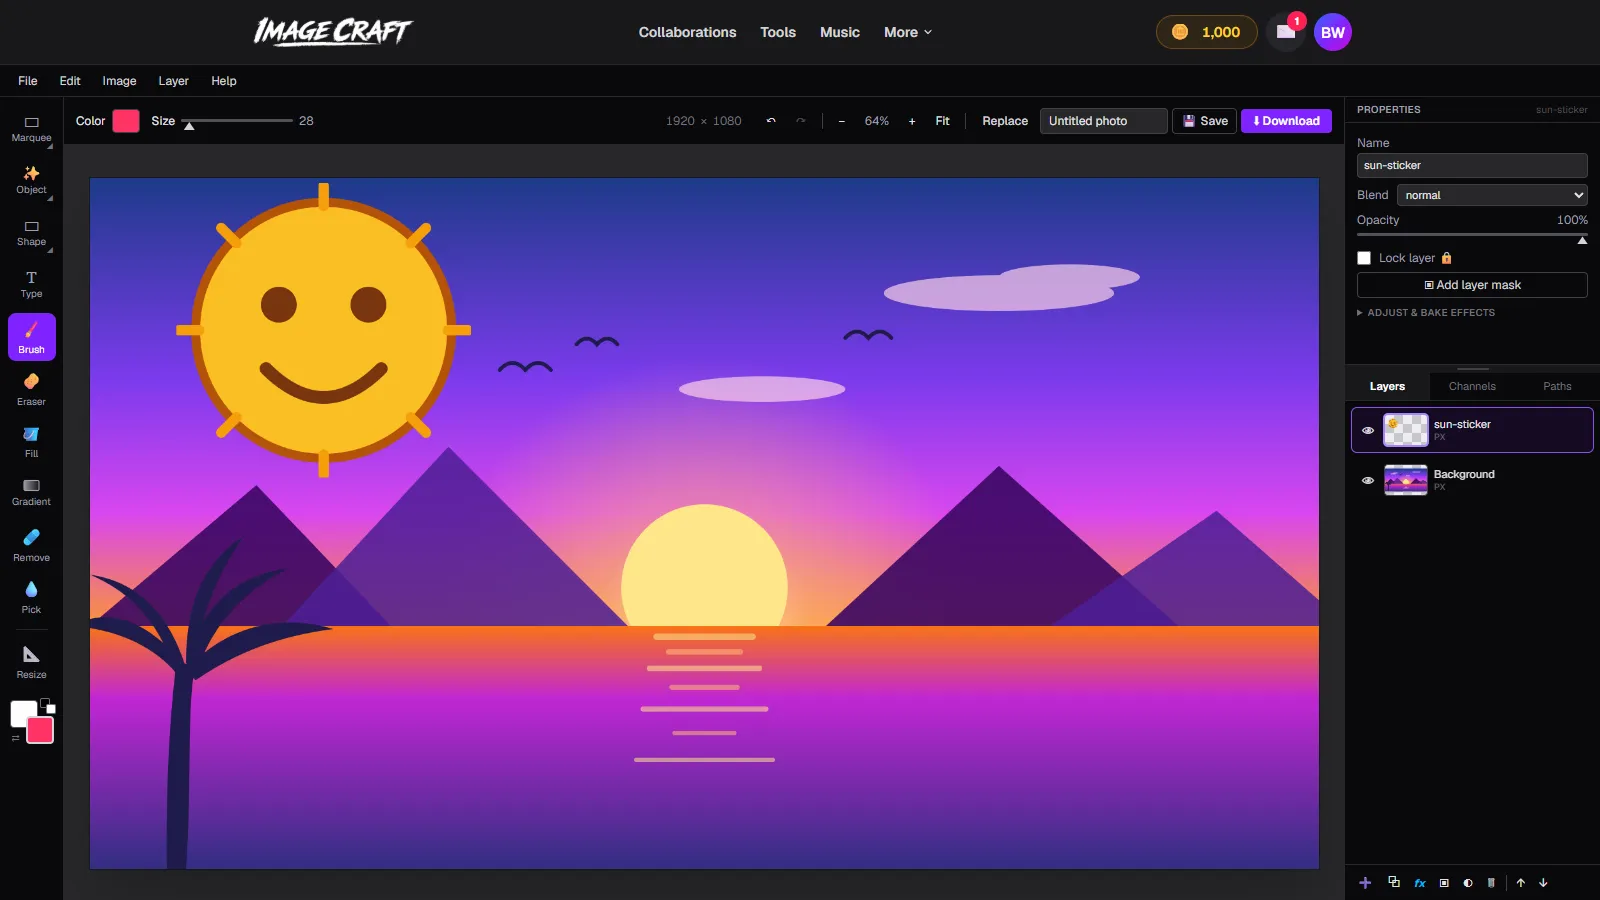Hide the sun-sticker layer

[1368, 430]
